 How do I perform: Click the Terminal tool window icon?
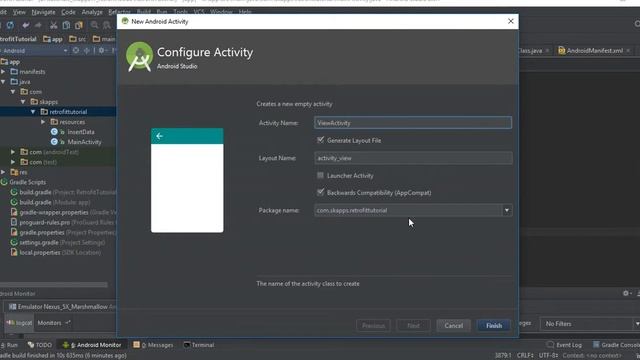[187, 345]
